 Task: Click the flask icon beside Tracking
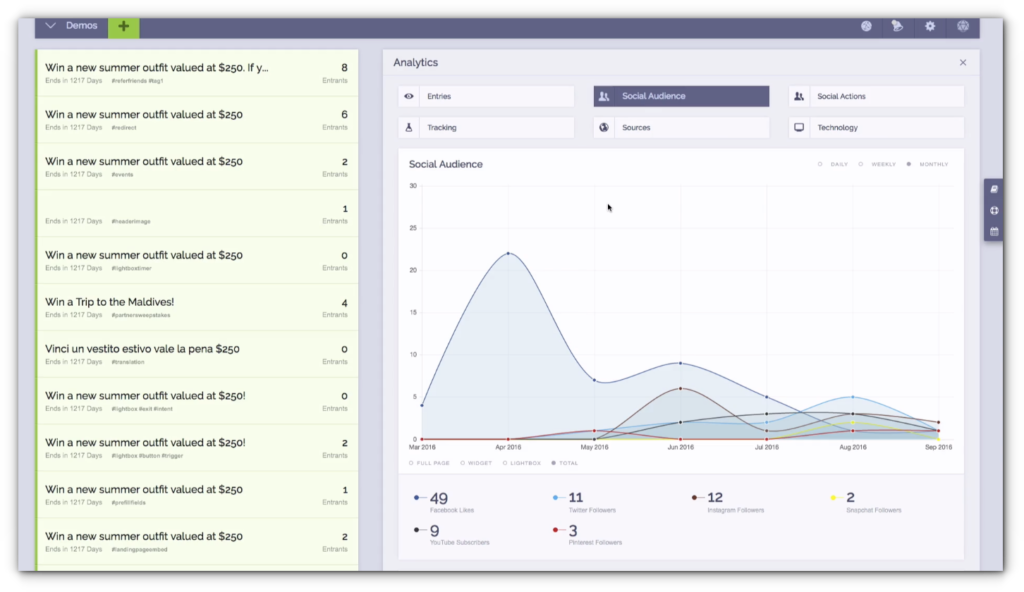409,127
